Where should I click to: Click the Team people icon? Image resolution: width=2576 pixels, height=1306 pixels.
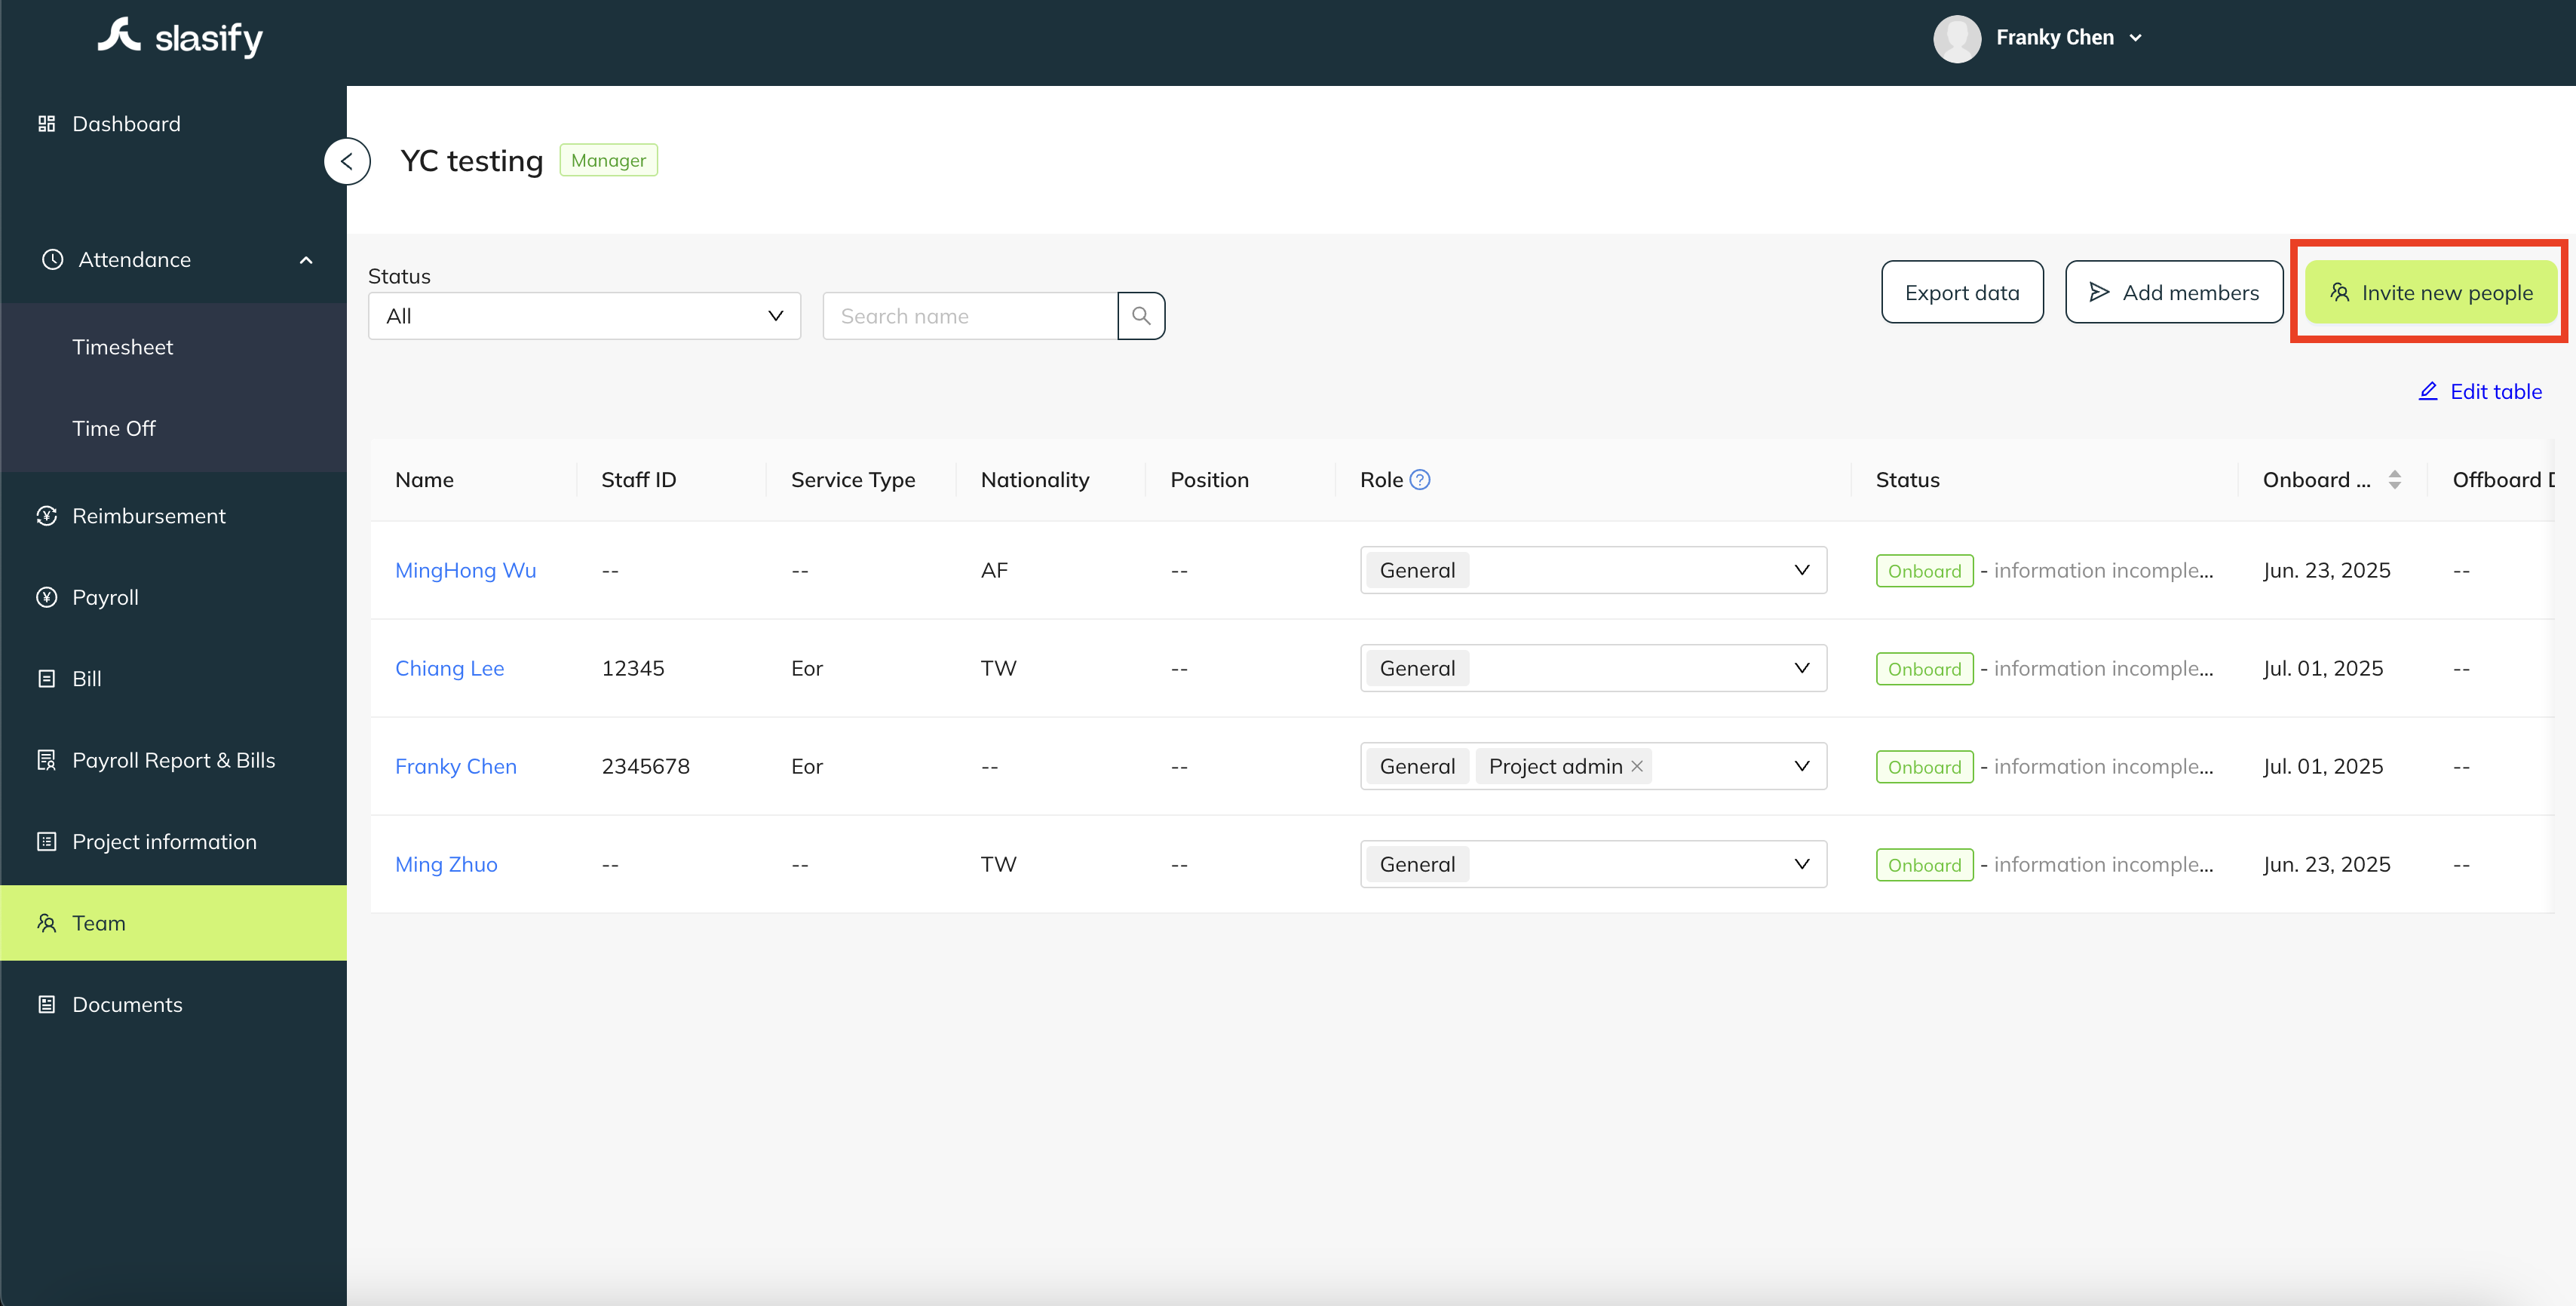[x=46, y=923]
